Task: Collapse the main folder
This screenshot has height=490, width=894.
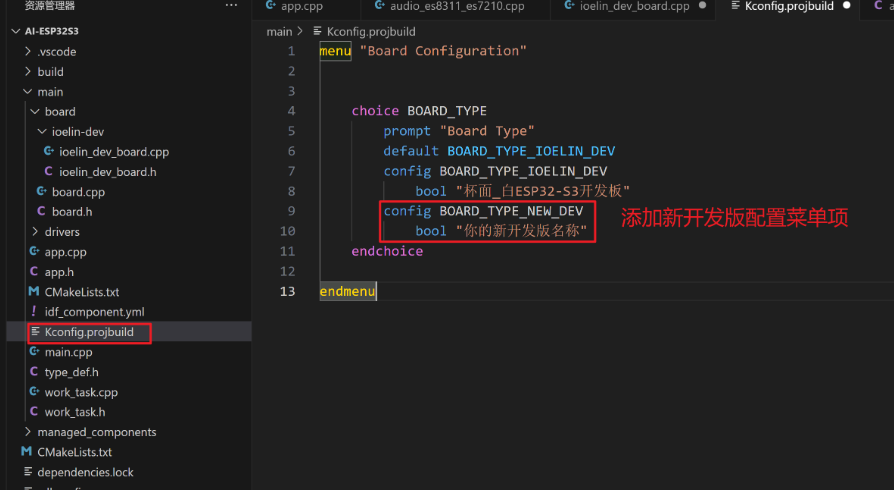Action: pos(28,91)
